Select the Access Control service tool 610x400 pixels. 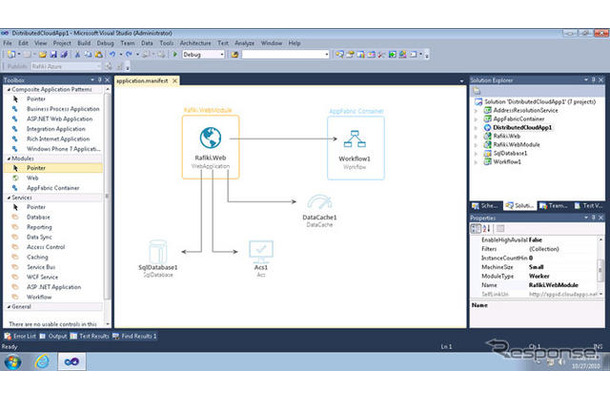tap(46, 247)
